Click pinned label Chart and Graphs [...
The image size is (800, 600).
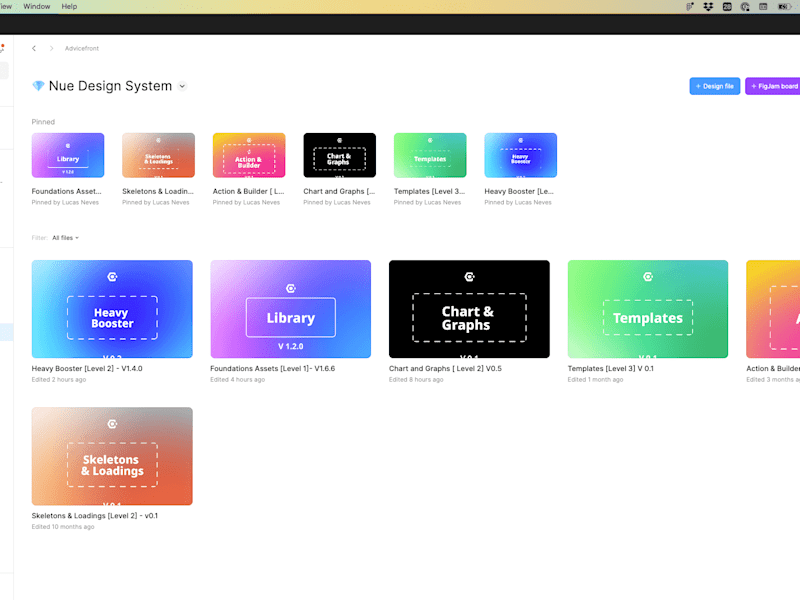click(x=339, y=191)
